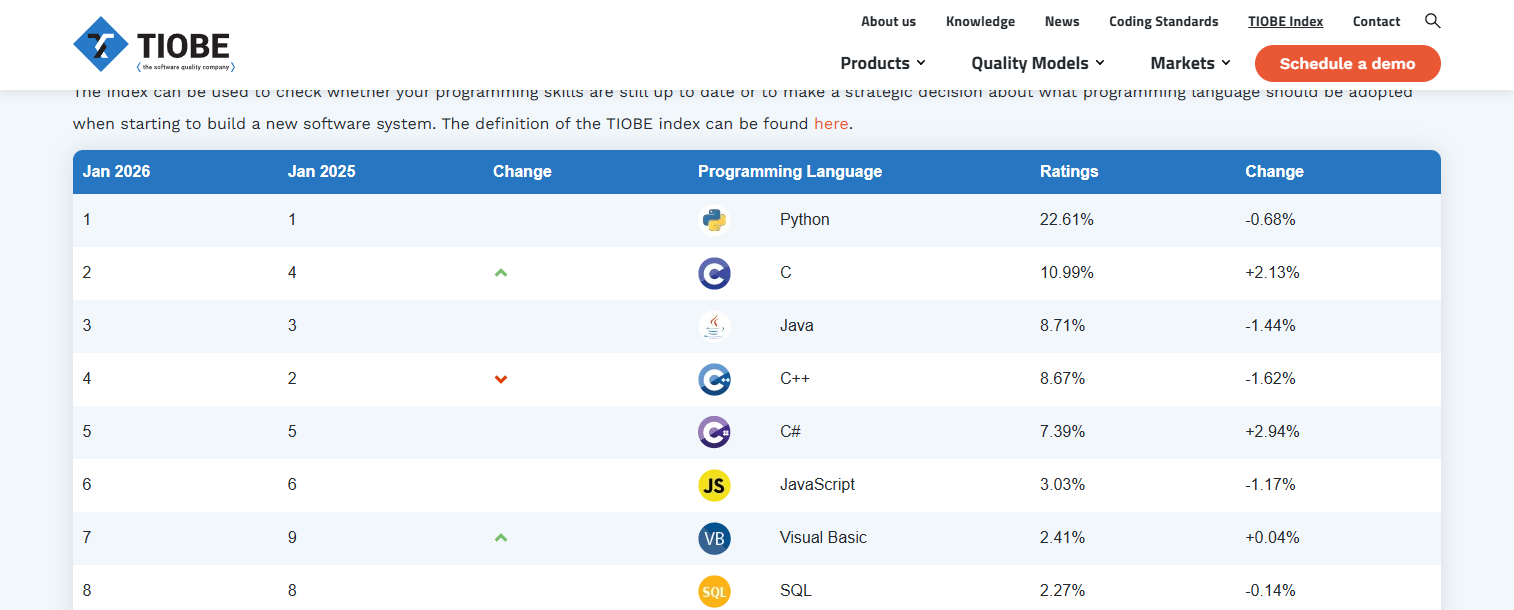Open the Contact page
Screen dimensions: 1514x610
pyautogui.click(x=1376, y=21)
